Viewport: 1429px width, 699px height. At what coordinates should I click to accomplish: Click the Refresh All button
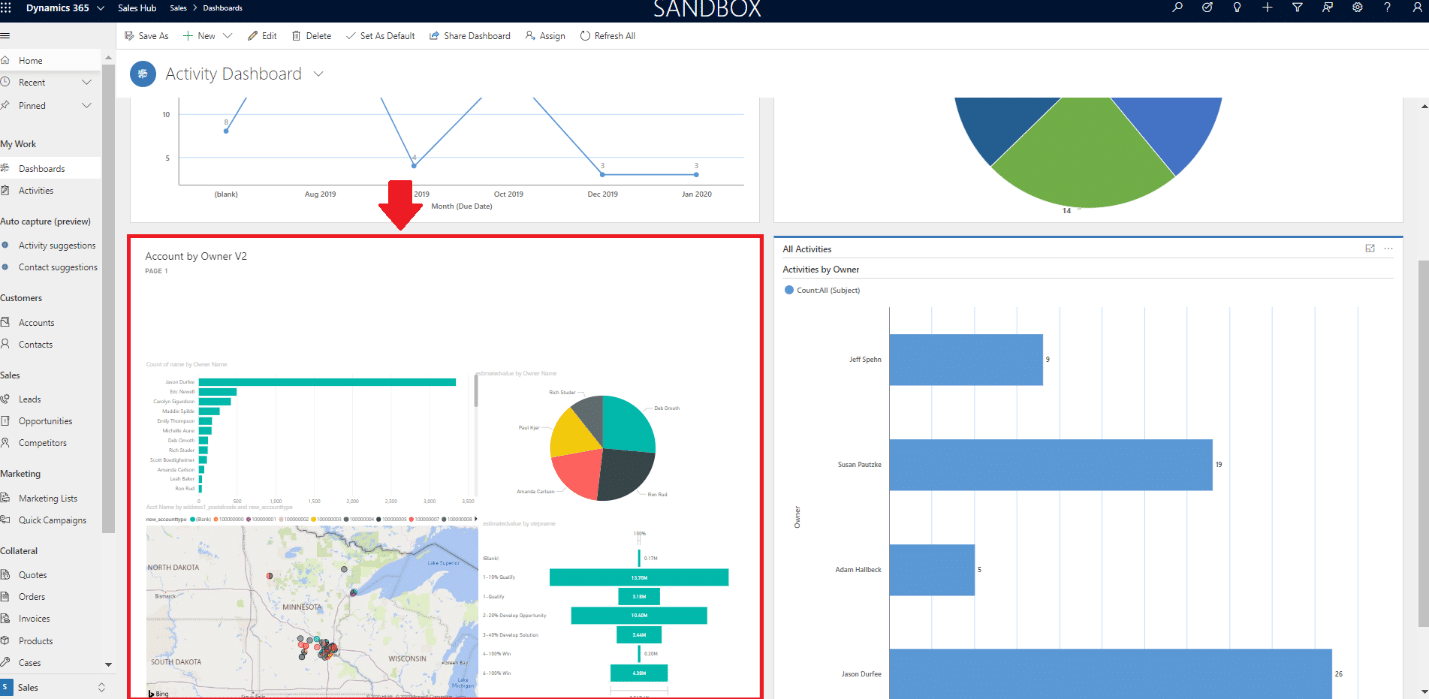(607, 36)
